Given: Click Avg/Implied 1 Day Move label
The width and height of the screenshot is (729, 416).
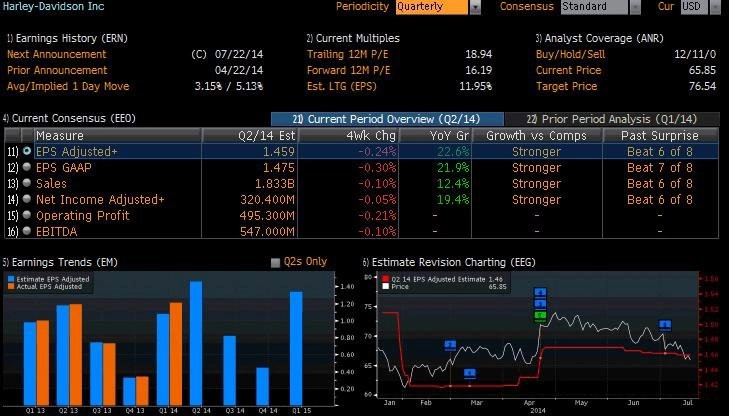Looking at the screenshot, I should 68,86.
